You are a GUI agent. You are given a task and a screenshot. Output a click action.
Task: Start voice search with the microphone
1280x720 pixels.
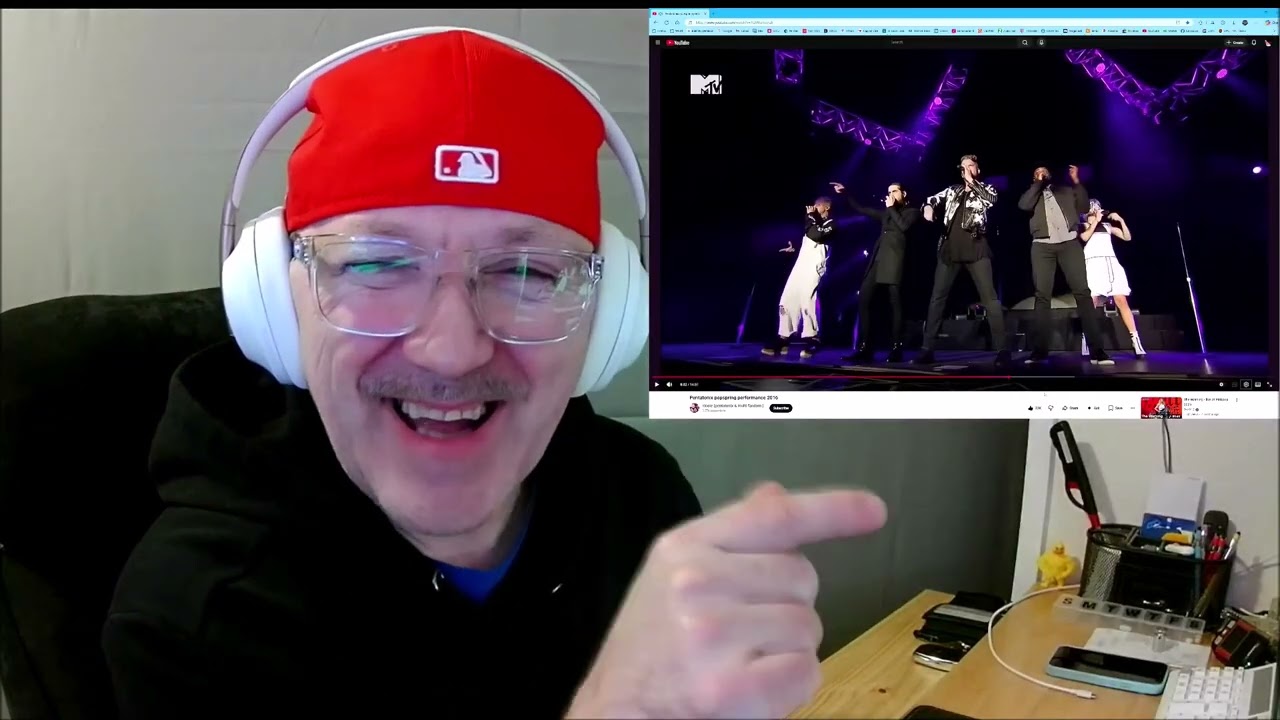[x=1041, y=42]
